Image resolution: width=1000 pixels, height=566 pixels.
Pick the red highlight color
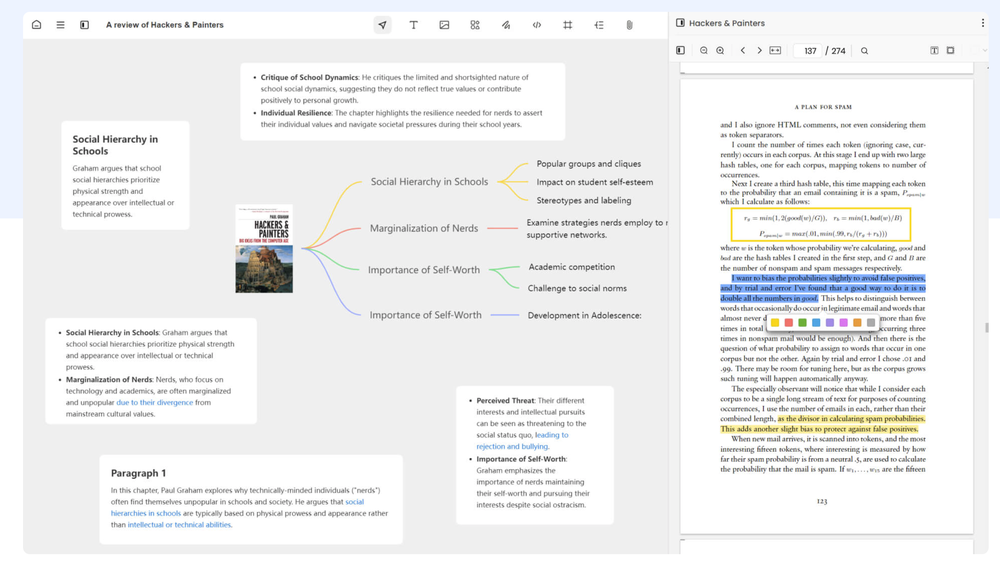tap(789, 323)
